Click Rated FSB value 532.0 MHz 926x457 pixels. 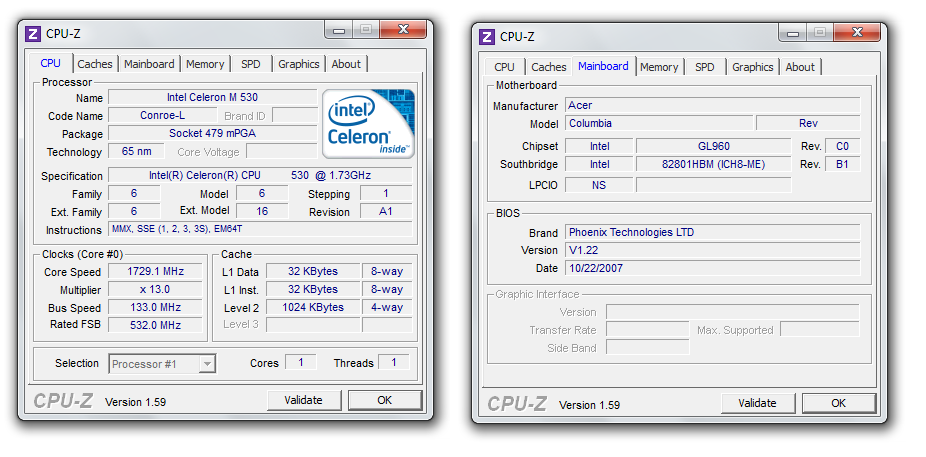pos(155,325)
